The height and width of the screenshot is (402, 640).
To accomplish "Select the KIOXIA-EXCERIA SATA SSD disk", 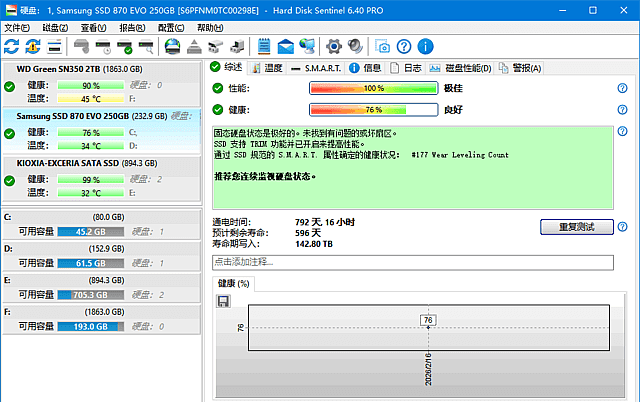I will coord(102,178).
